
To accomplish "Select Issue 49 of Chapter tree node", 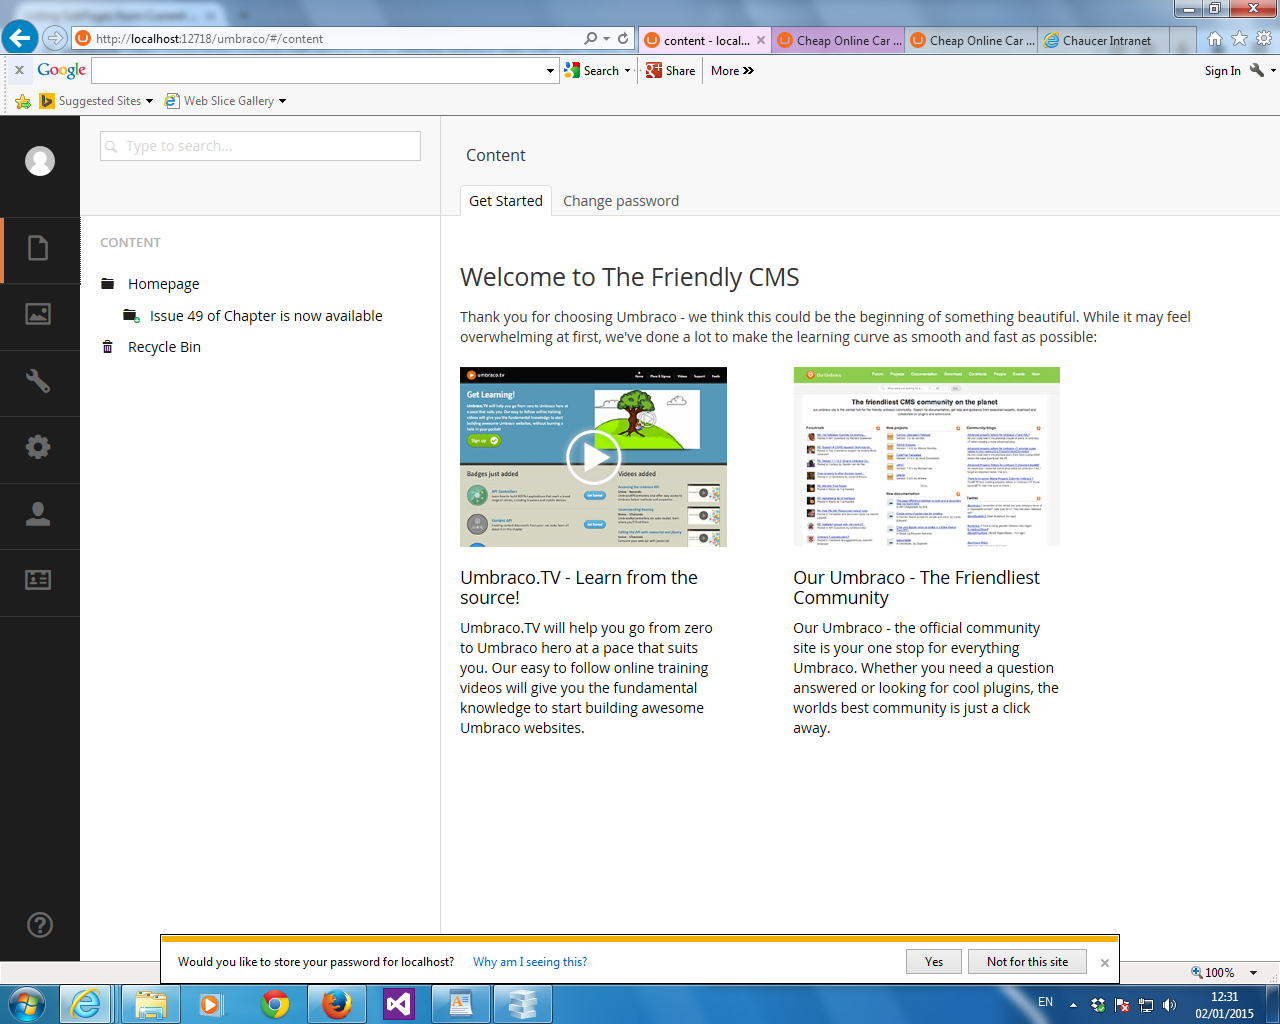I will (266, 316).
